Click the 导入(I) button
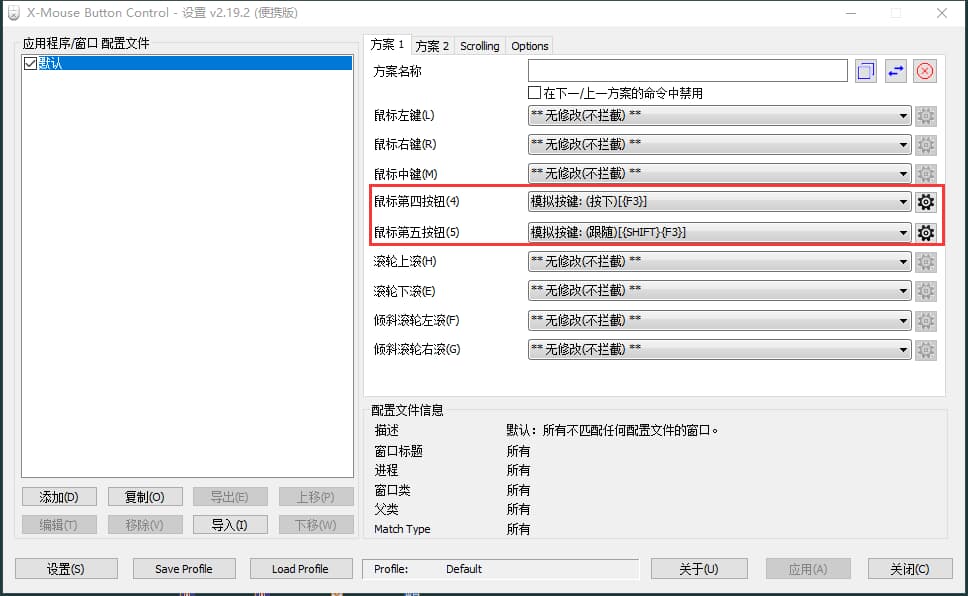The image size is (968, 596). point(230,525)
